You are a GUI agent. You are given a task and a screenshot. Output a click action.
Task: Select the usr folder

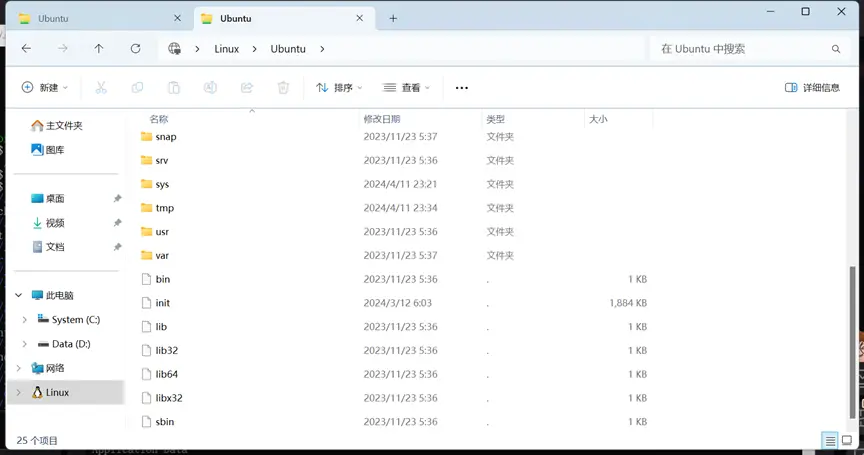pyautogui.click(x=161, y=231)
